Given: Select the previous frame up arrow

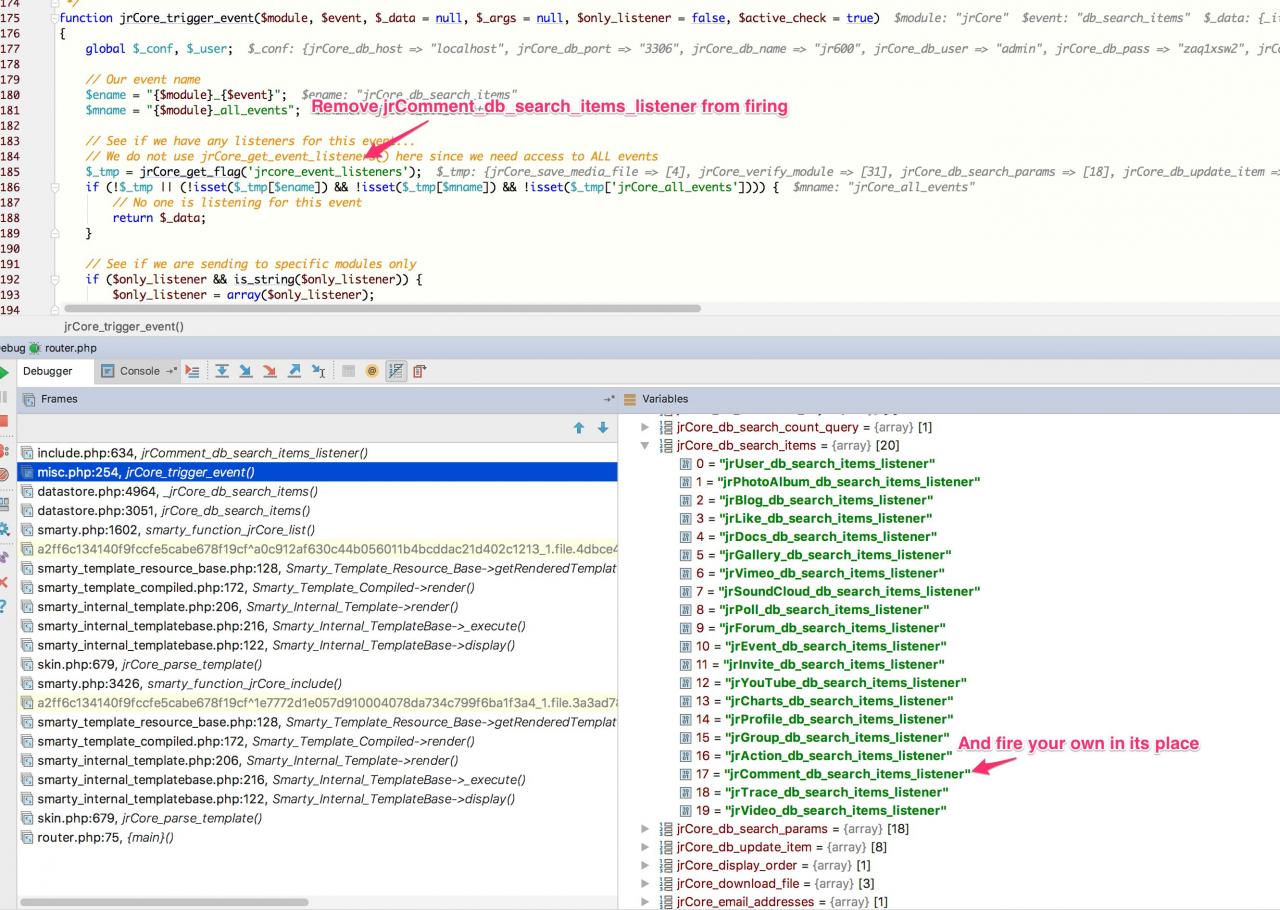Looking at the screenshot, I should tap(578, 428).
